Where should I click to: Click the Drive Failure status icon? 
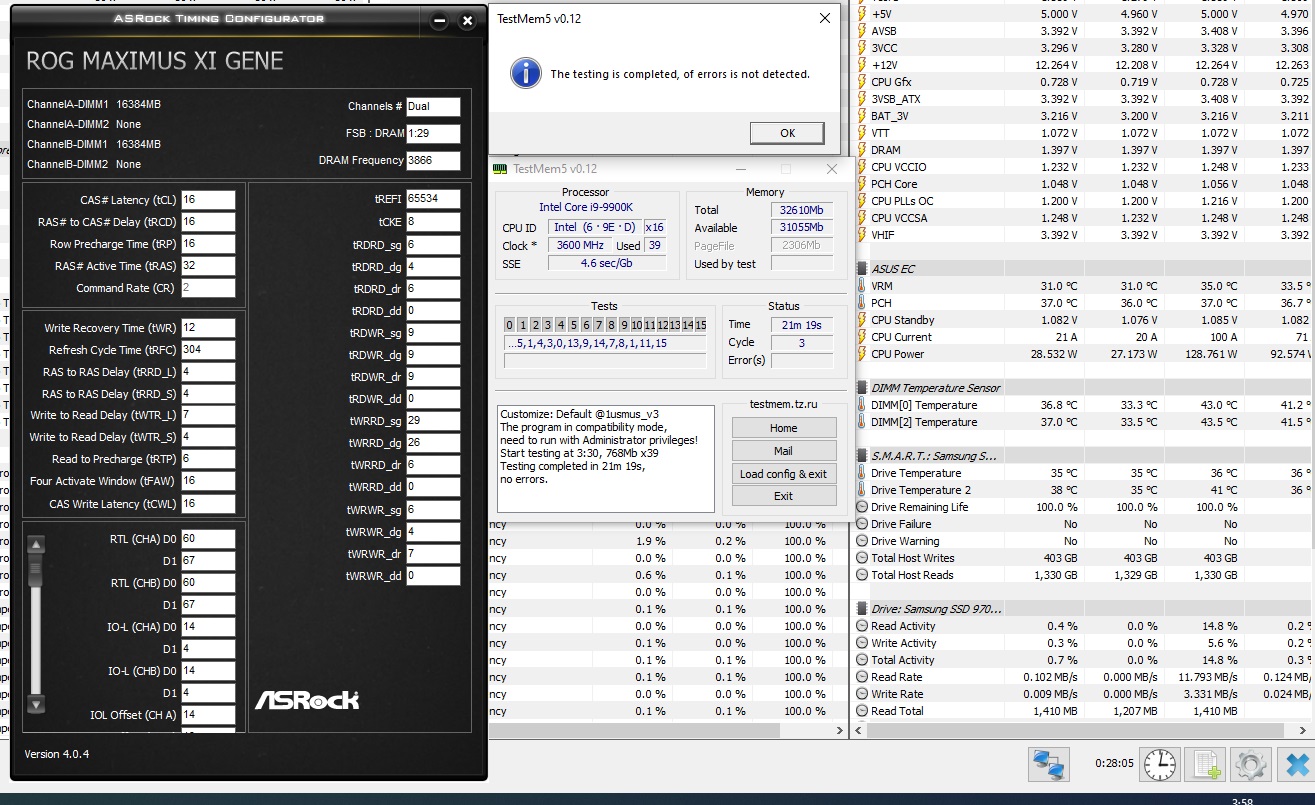pyautogui.click(x=862, y=524)
